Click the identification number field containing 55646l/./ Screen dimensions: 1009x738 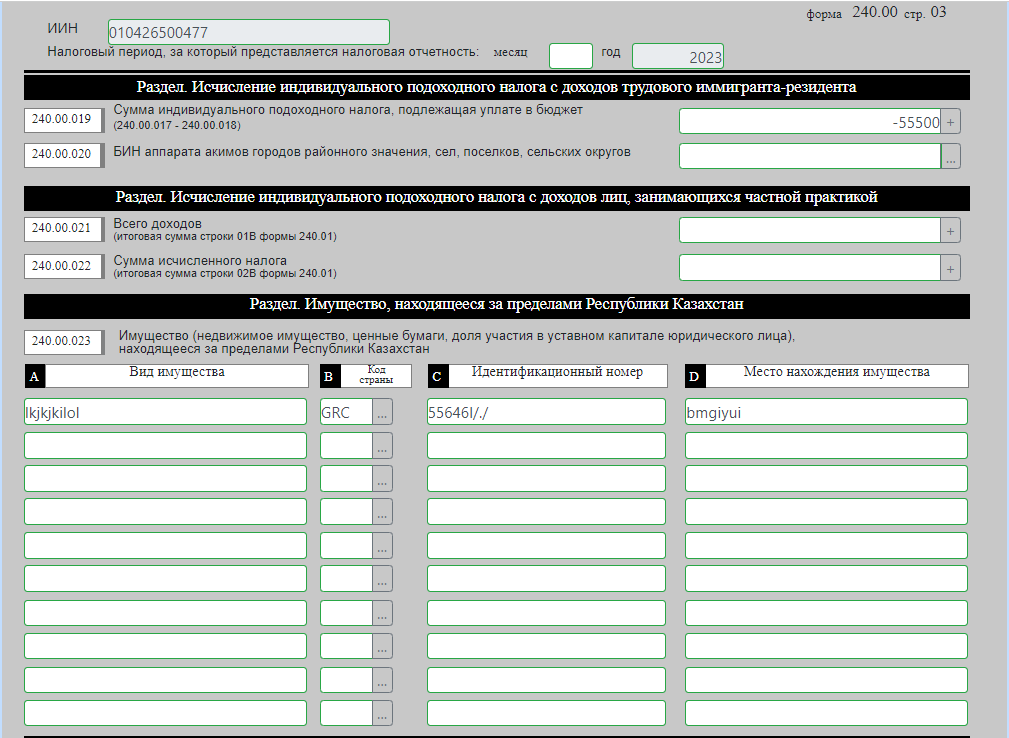click(546, 412)
